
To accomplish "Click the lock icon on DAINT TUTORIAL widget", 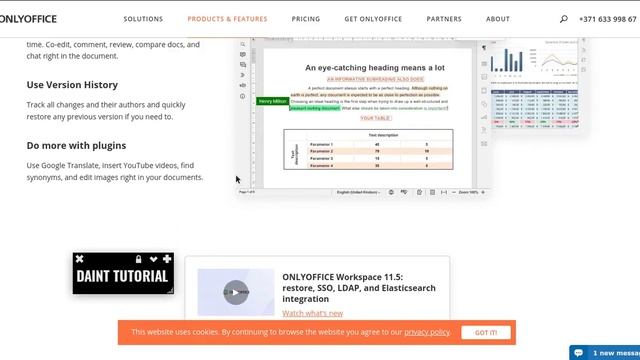I will point(138,259).
